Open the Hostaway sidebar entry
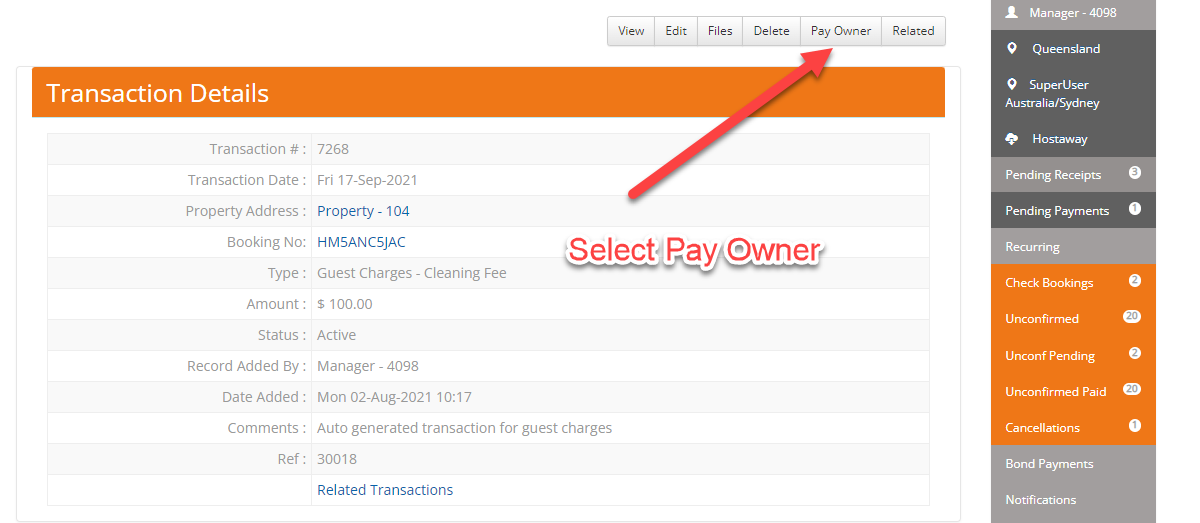This screenshot has height=523, width=1200. [x=1073, y=139]
